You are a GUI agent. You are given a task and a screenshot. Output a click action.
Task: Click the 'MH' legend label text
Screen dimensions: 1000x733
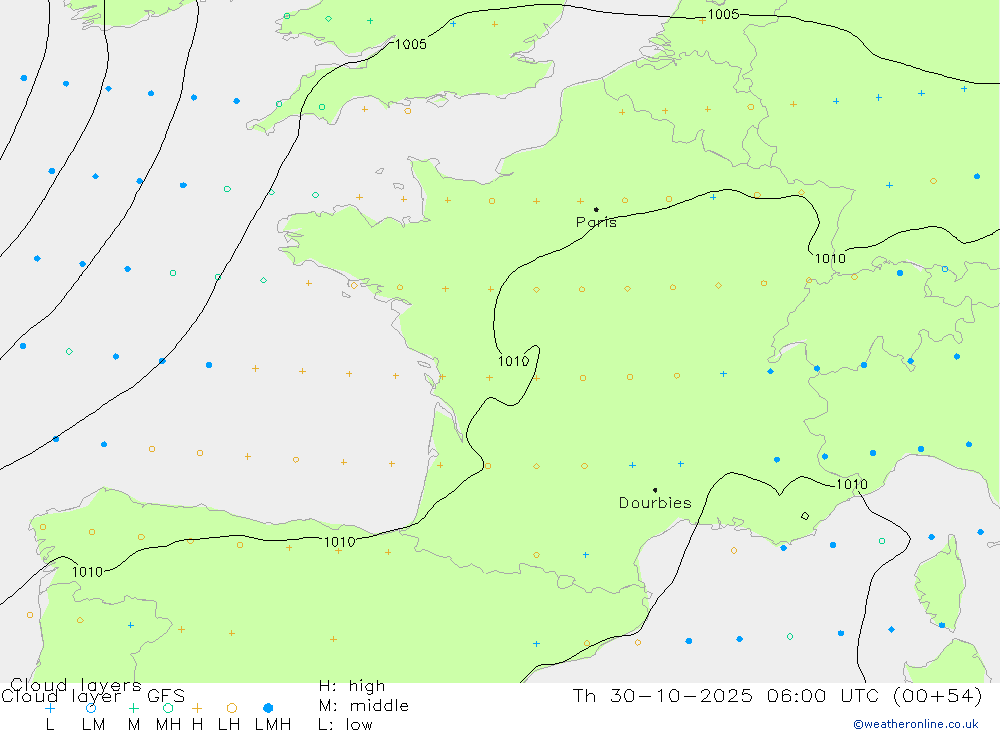point(168,725)
